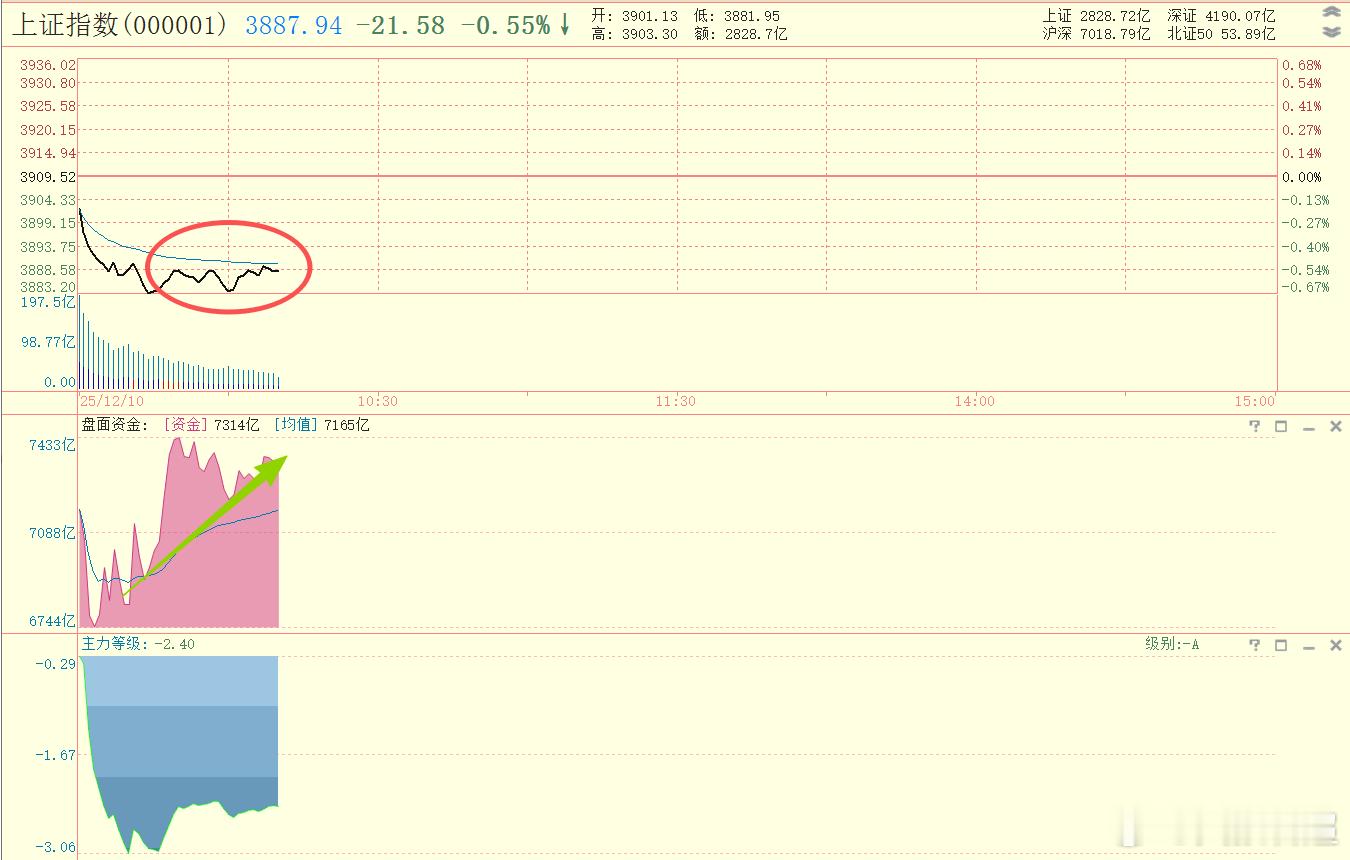Click the 3936.02 top price axis label
Viewport: 1350px width, 860px height.
pos(47,64)
